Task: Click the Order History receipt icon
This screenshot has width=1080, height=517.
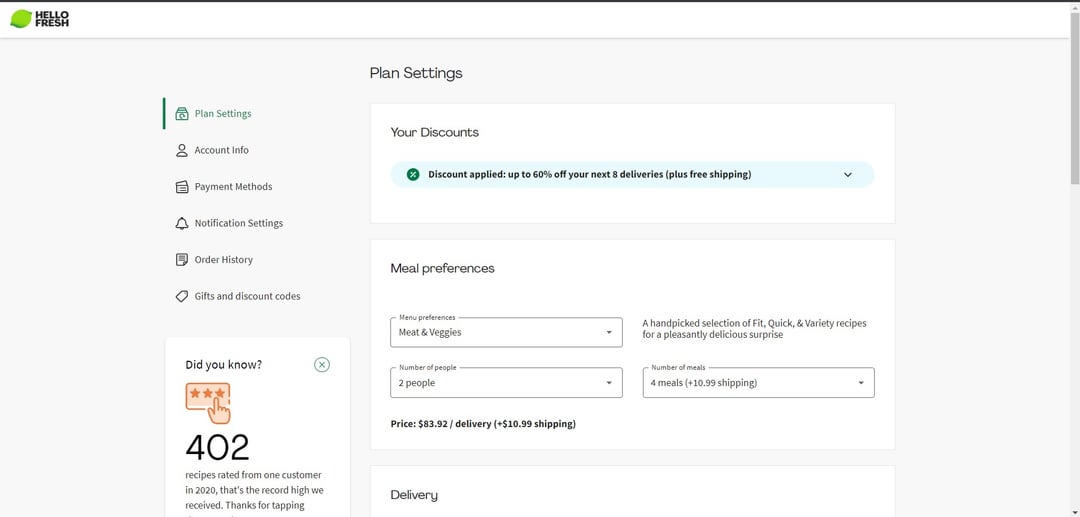Action: [181, 260]
